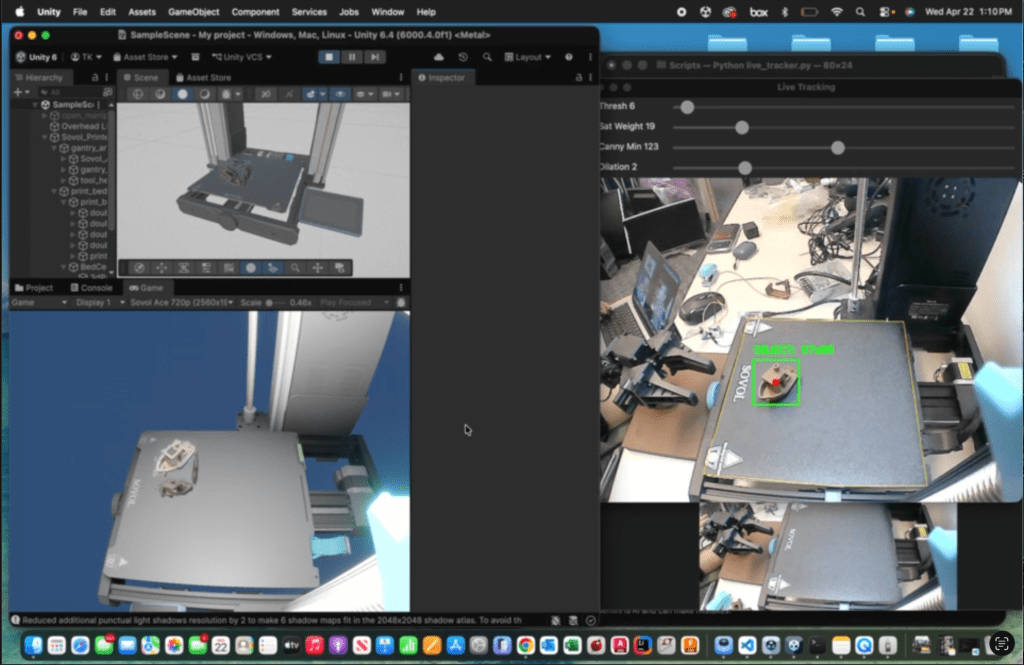The image size is (1024, 665).
Task: Switch to the Asset Store tab
Action: click(x=203, y=77)
